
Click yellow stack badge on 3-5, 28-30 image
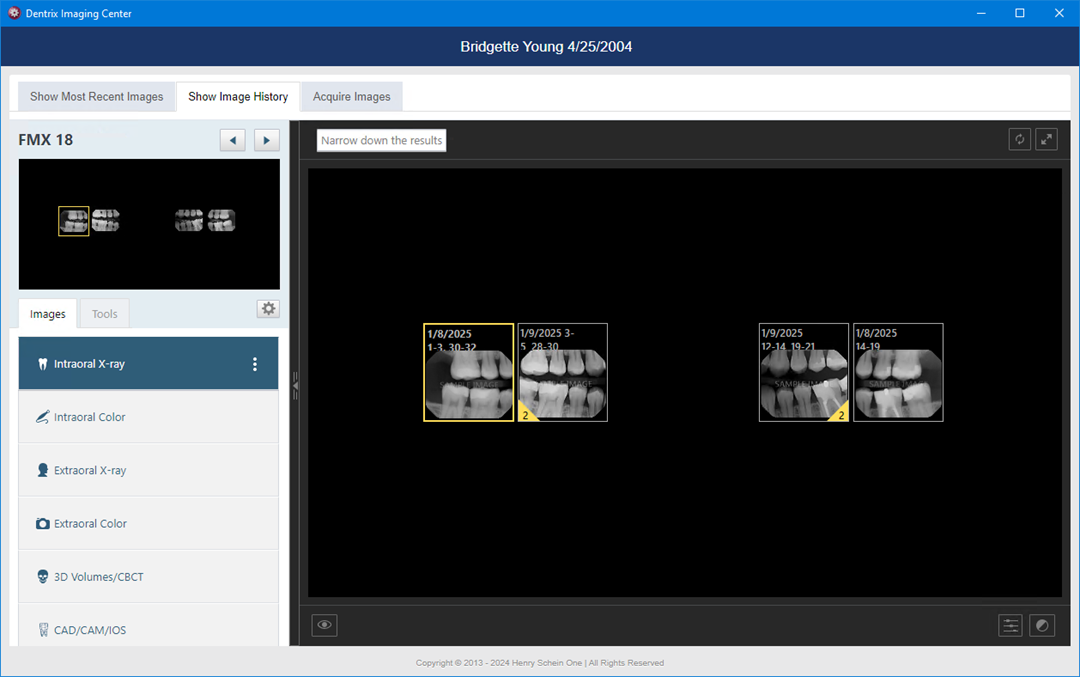pos(526,413)
